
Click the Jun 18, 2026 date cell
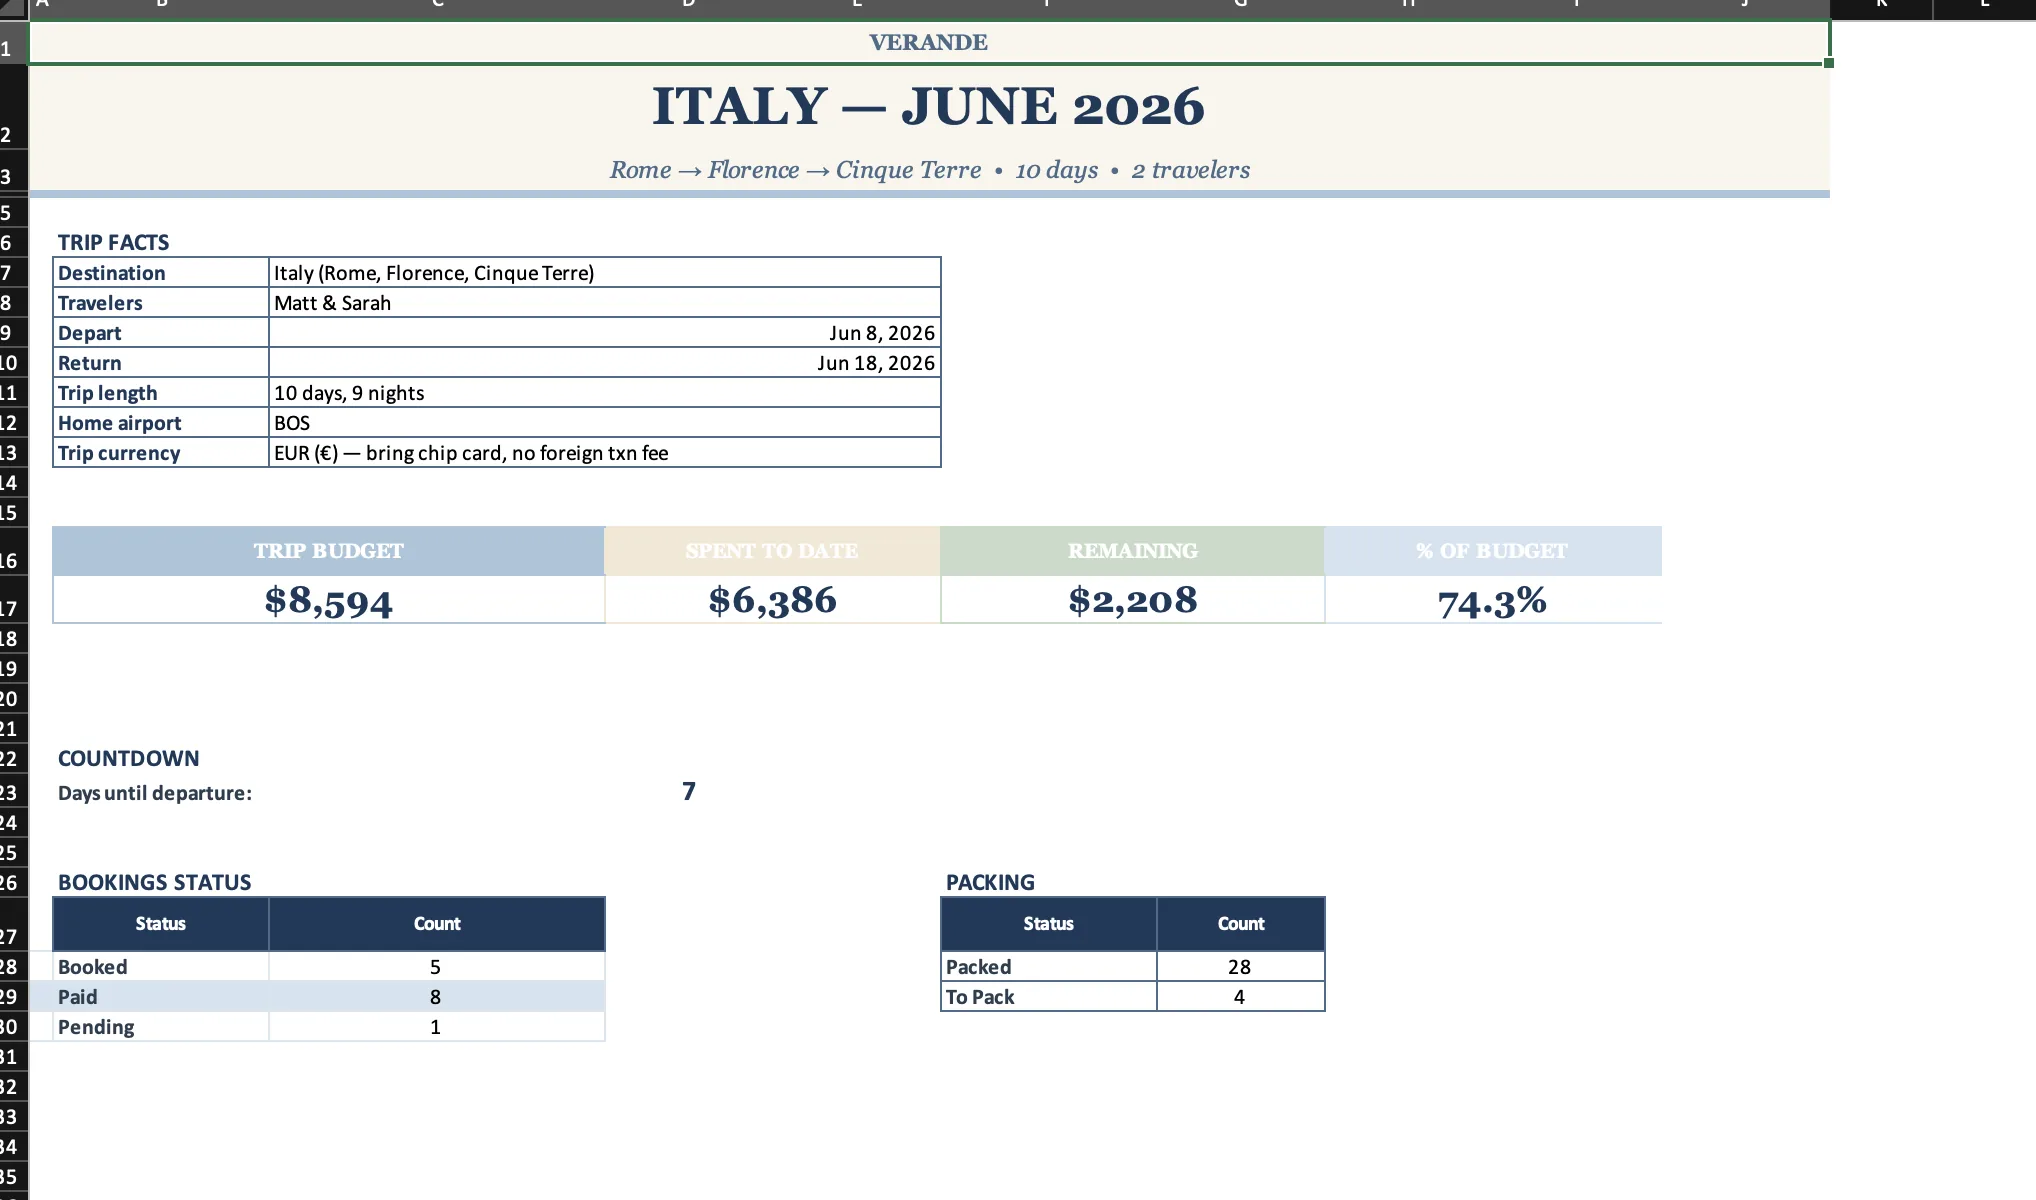coord(605,362)
